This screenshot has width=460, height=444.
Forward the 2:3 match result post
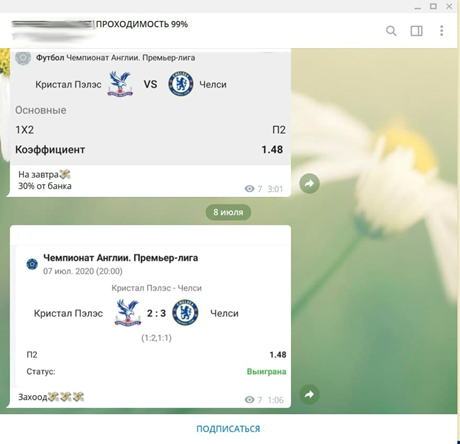coord(309,394)
